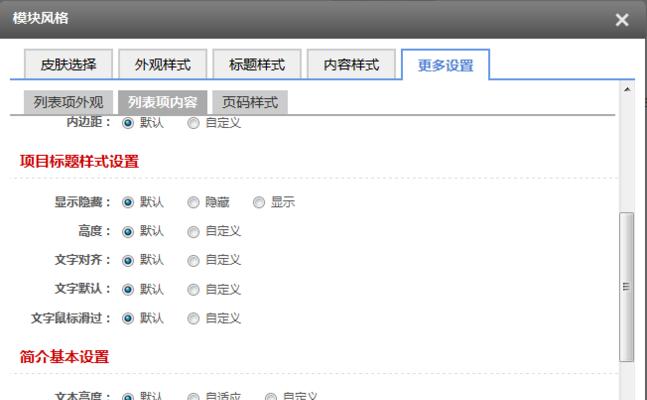
Task: Click the 简介基本设置 section heading
Action: (64, 356)
